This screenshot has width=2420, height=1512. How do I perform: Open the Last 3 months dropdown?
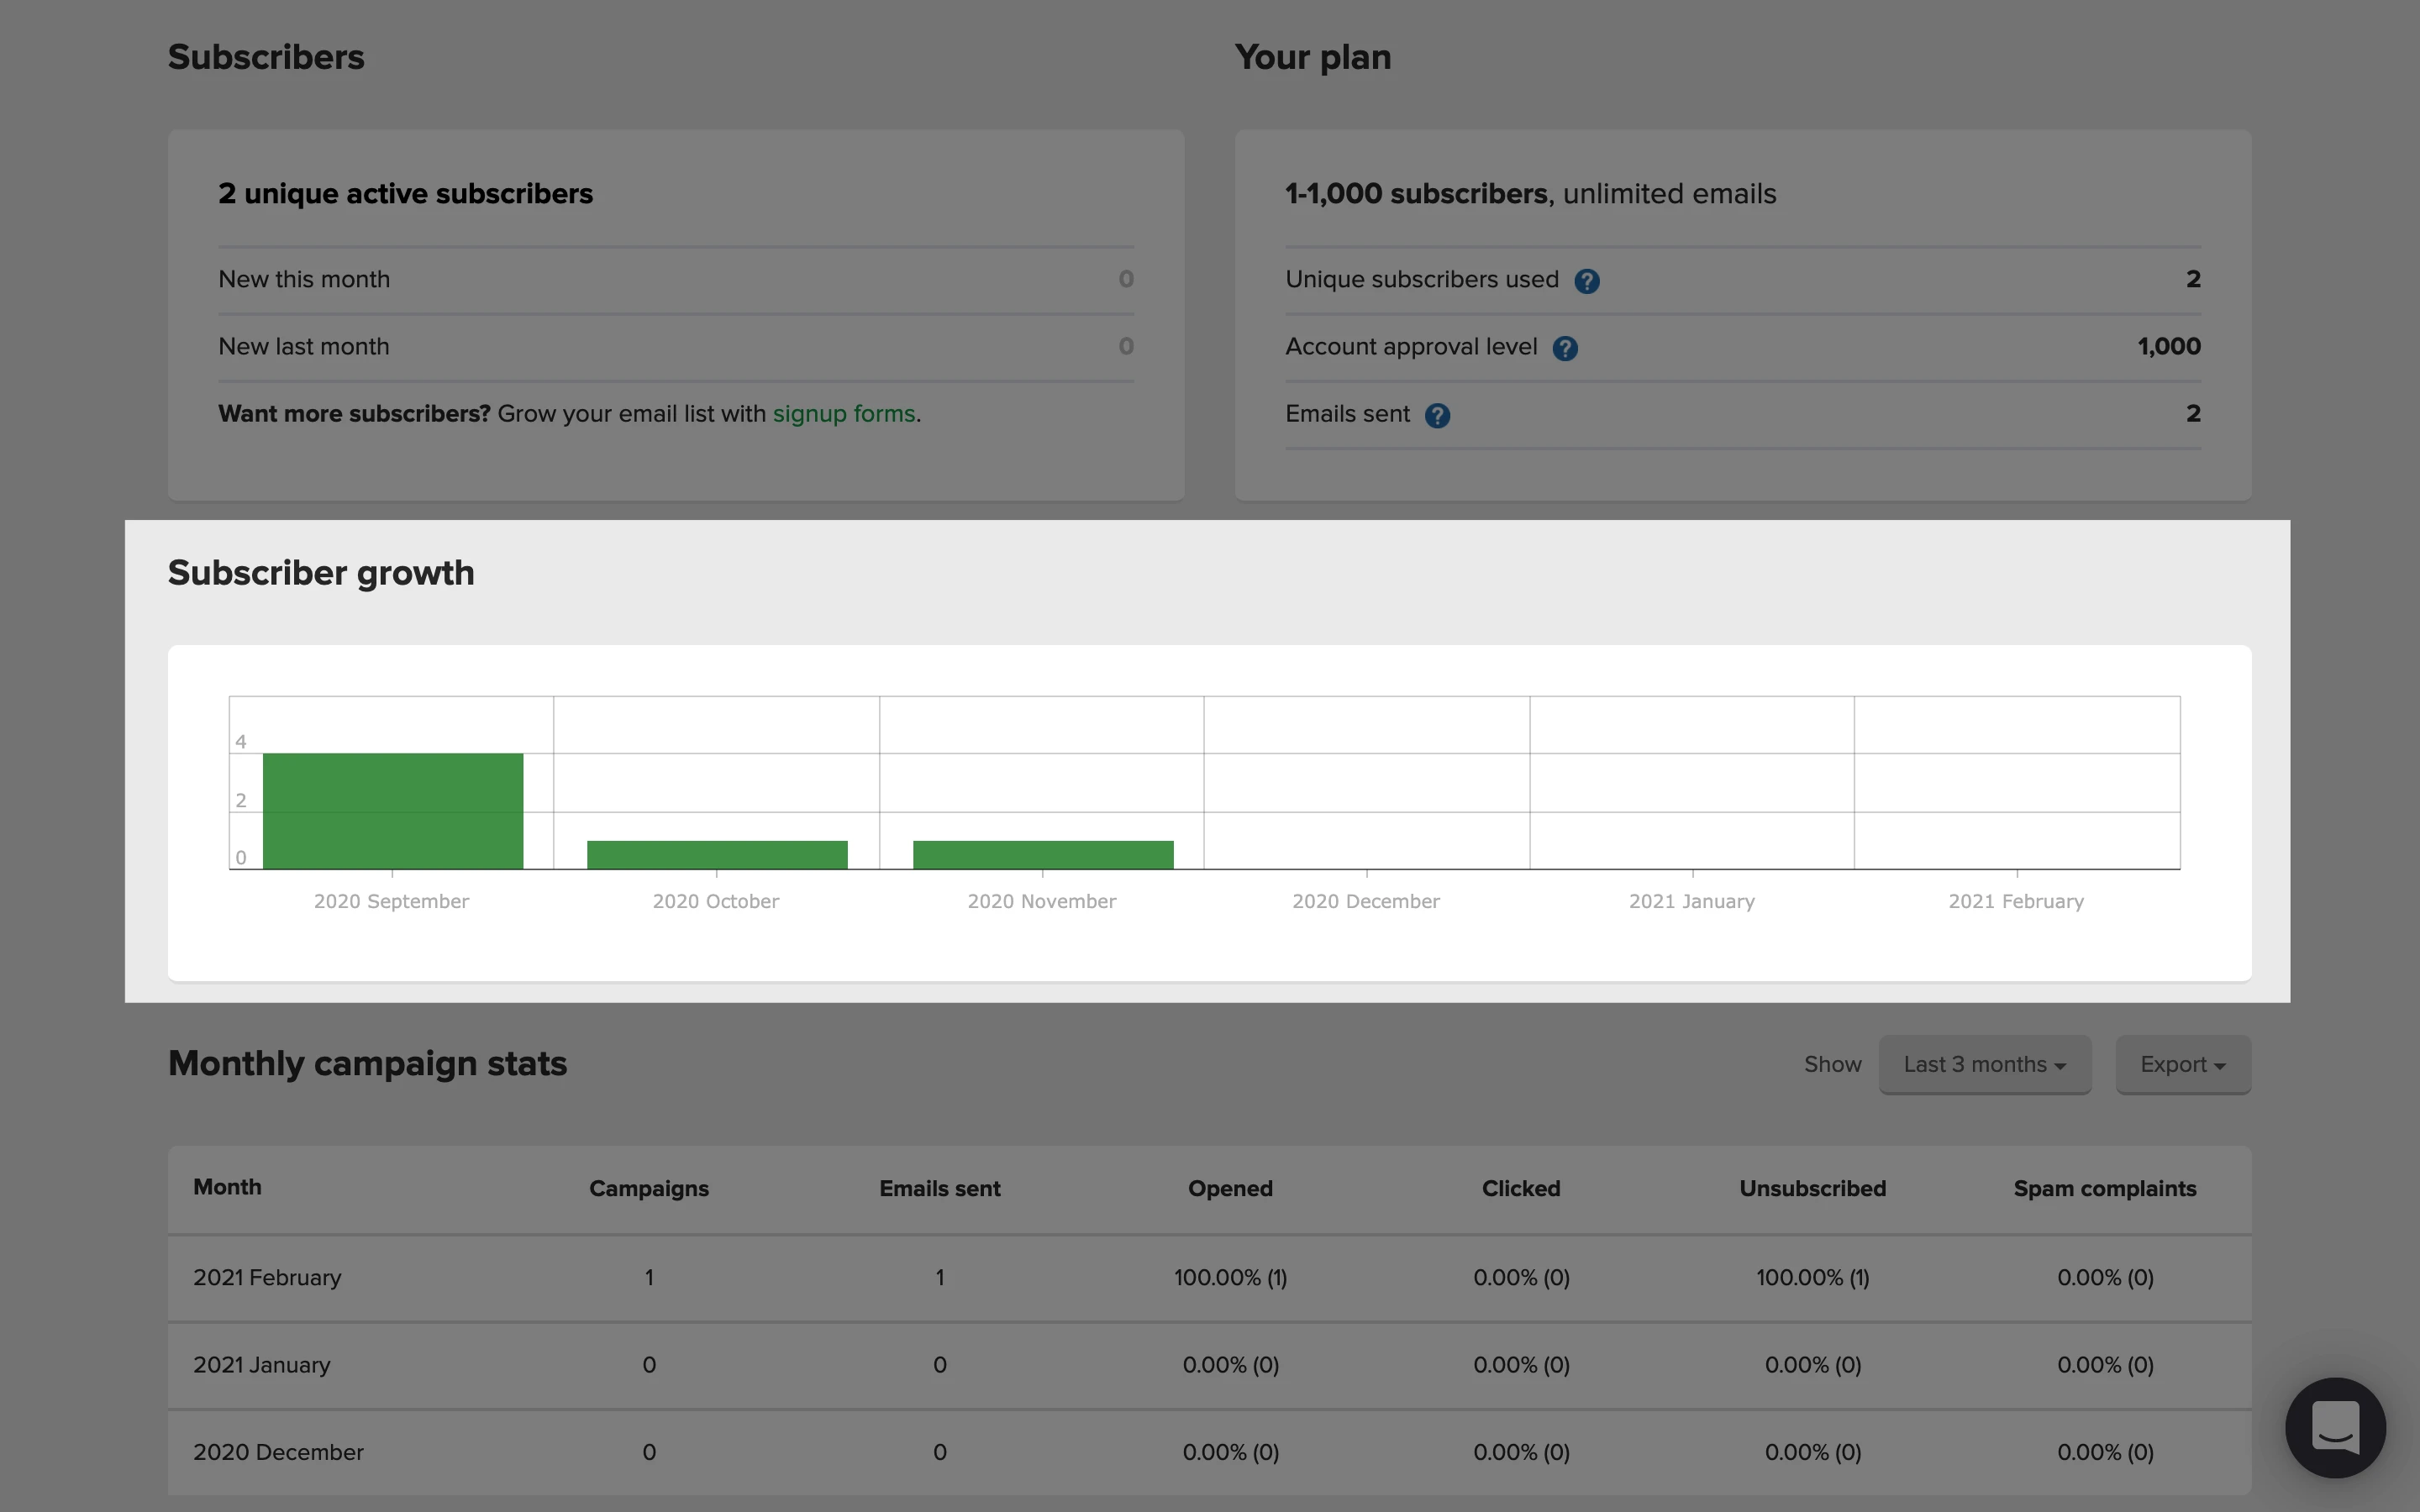tap(1984, 1064)
